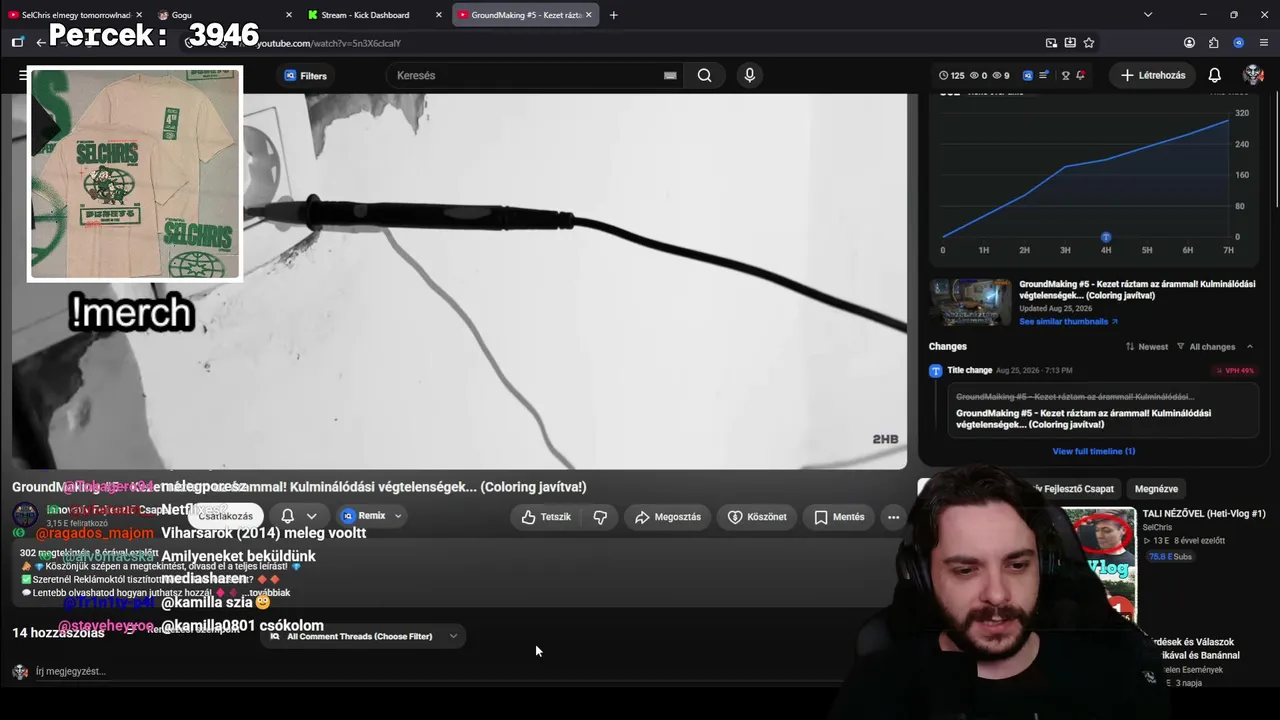The height and width of the screenshot is (720, 1280).
Task: Save the video with Mentés
Action: pos(839,517)
